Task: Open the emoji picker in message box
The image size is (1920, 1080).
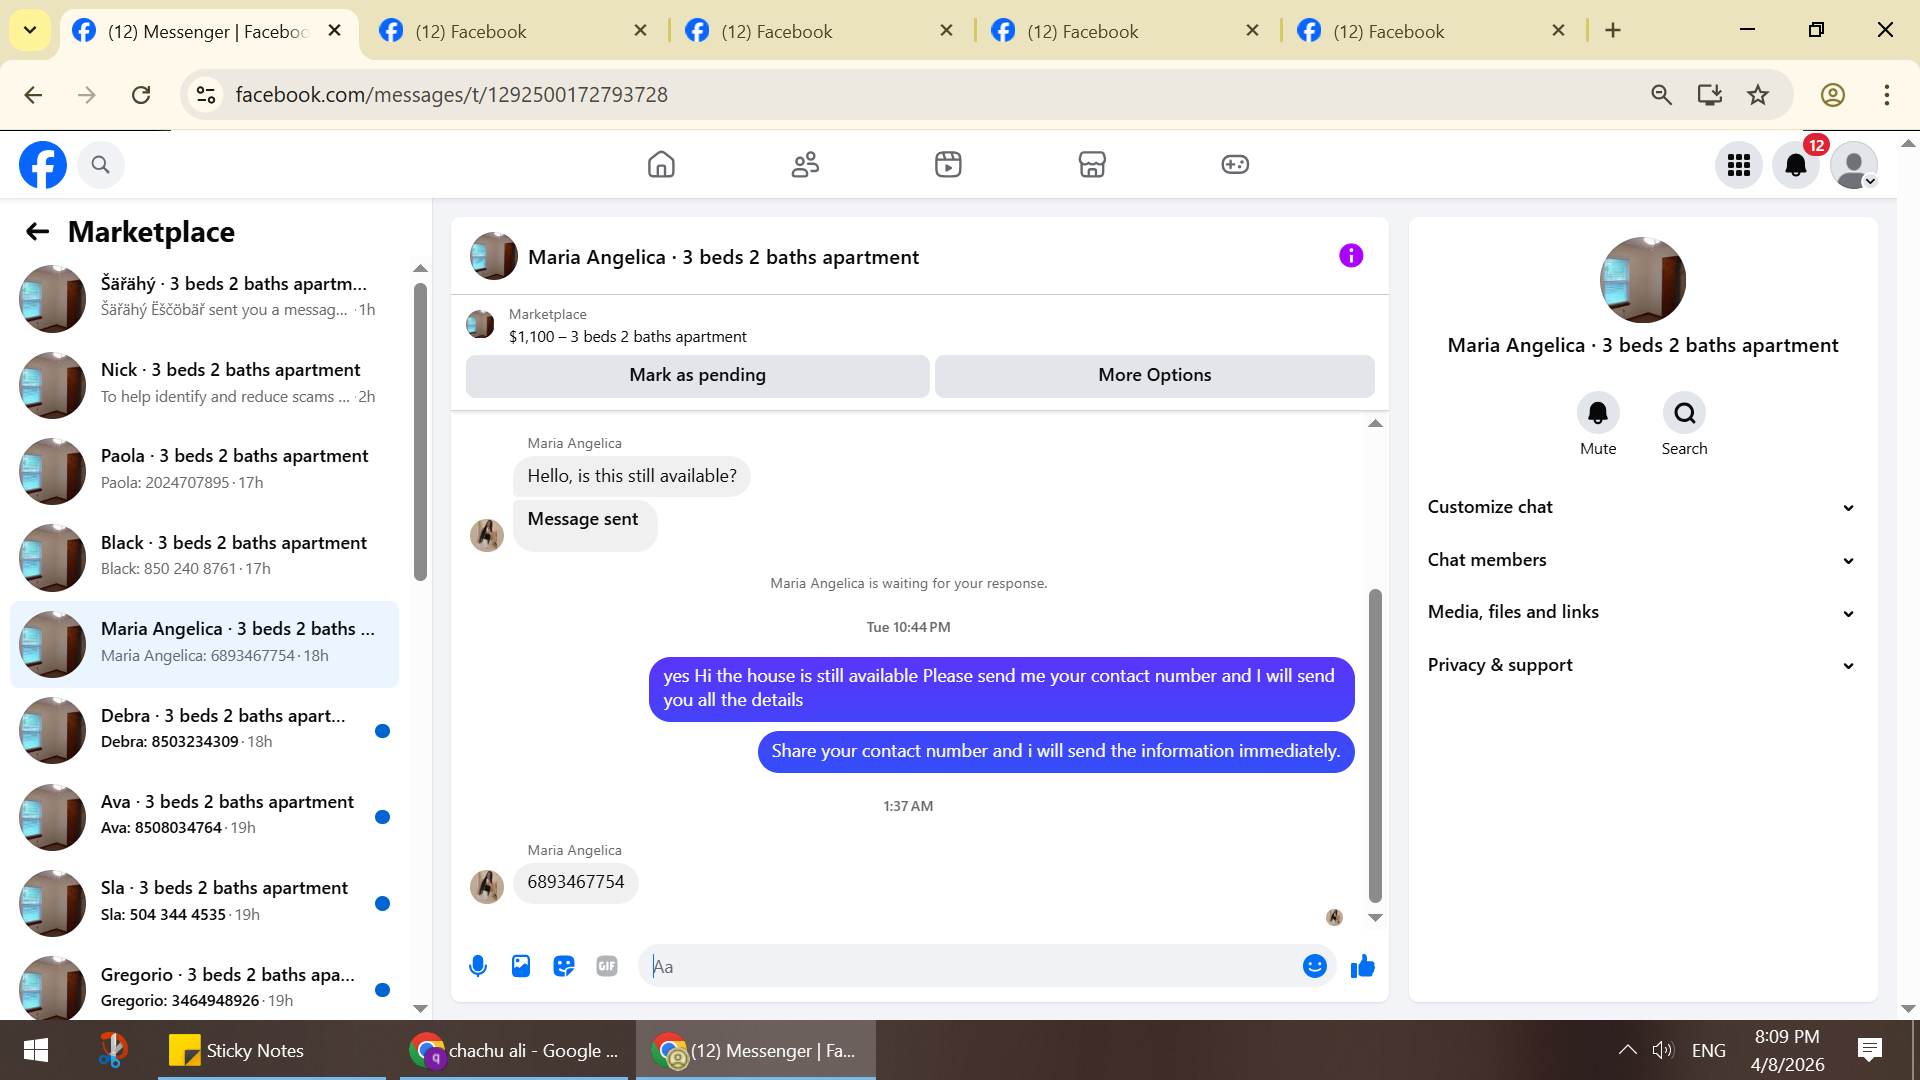Action: pos(1314,966)
